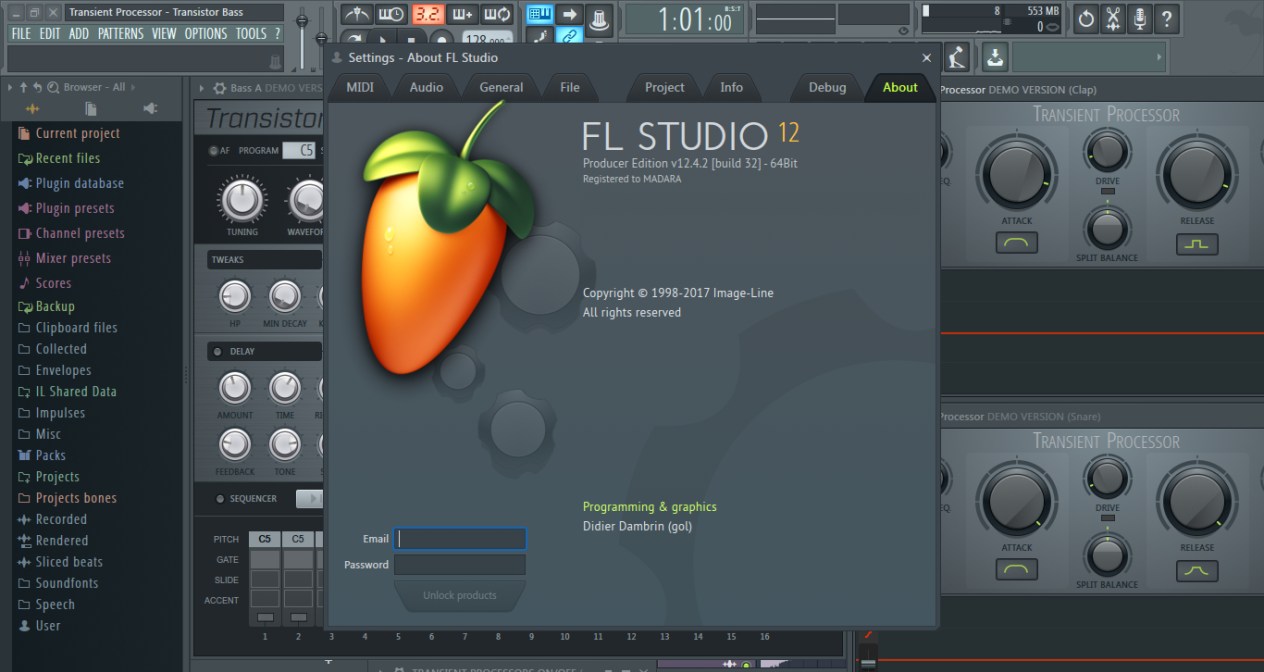This screenshot has width=1264, height=672.
Task: Toggle the DELAY enable LED
Action: pos(217,352)
